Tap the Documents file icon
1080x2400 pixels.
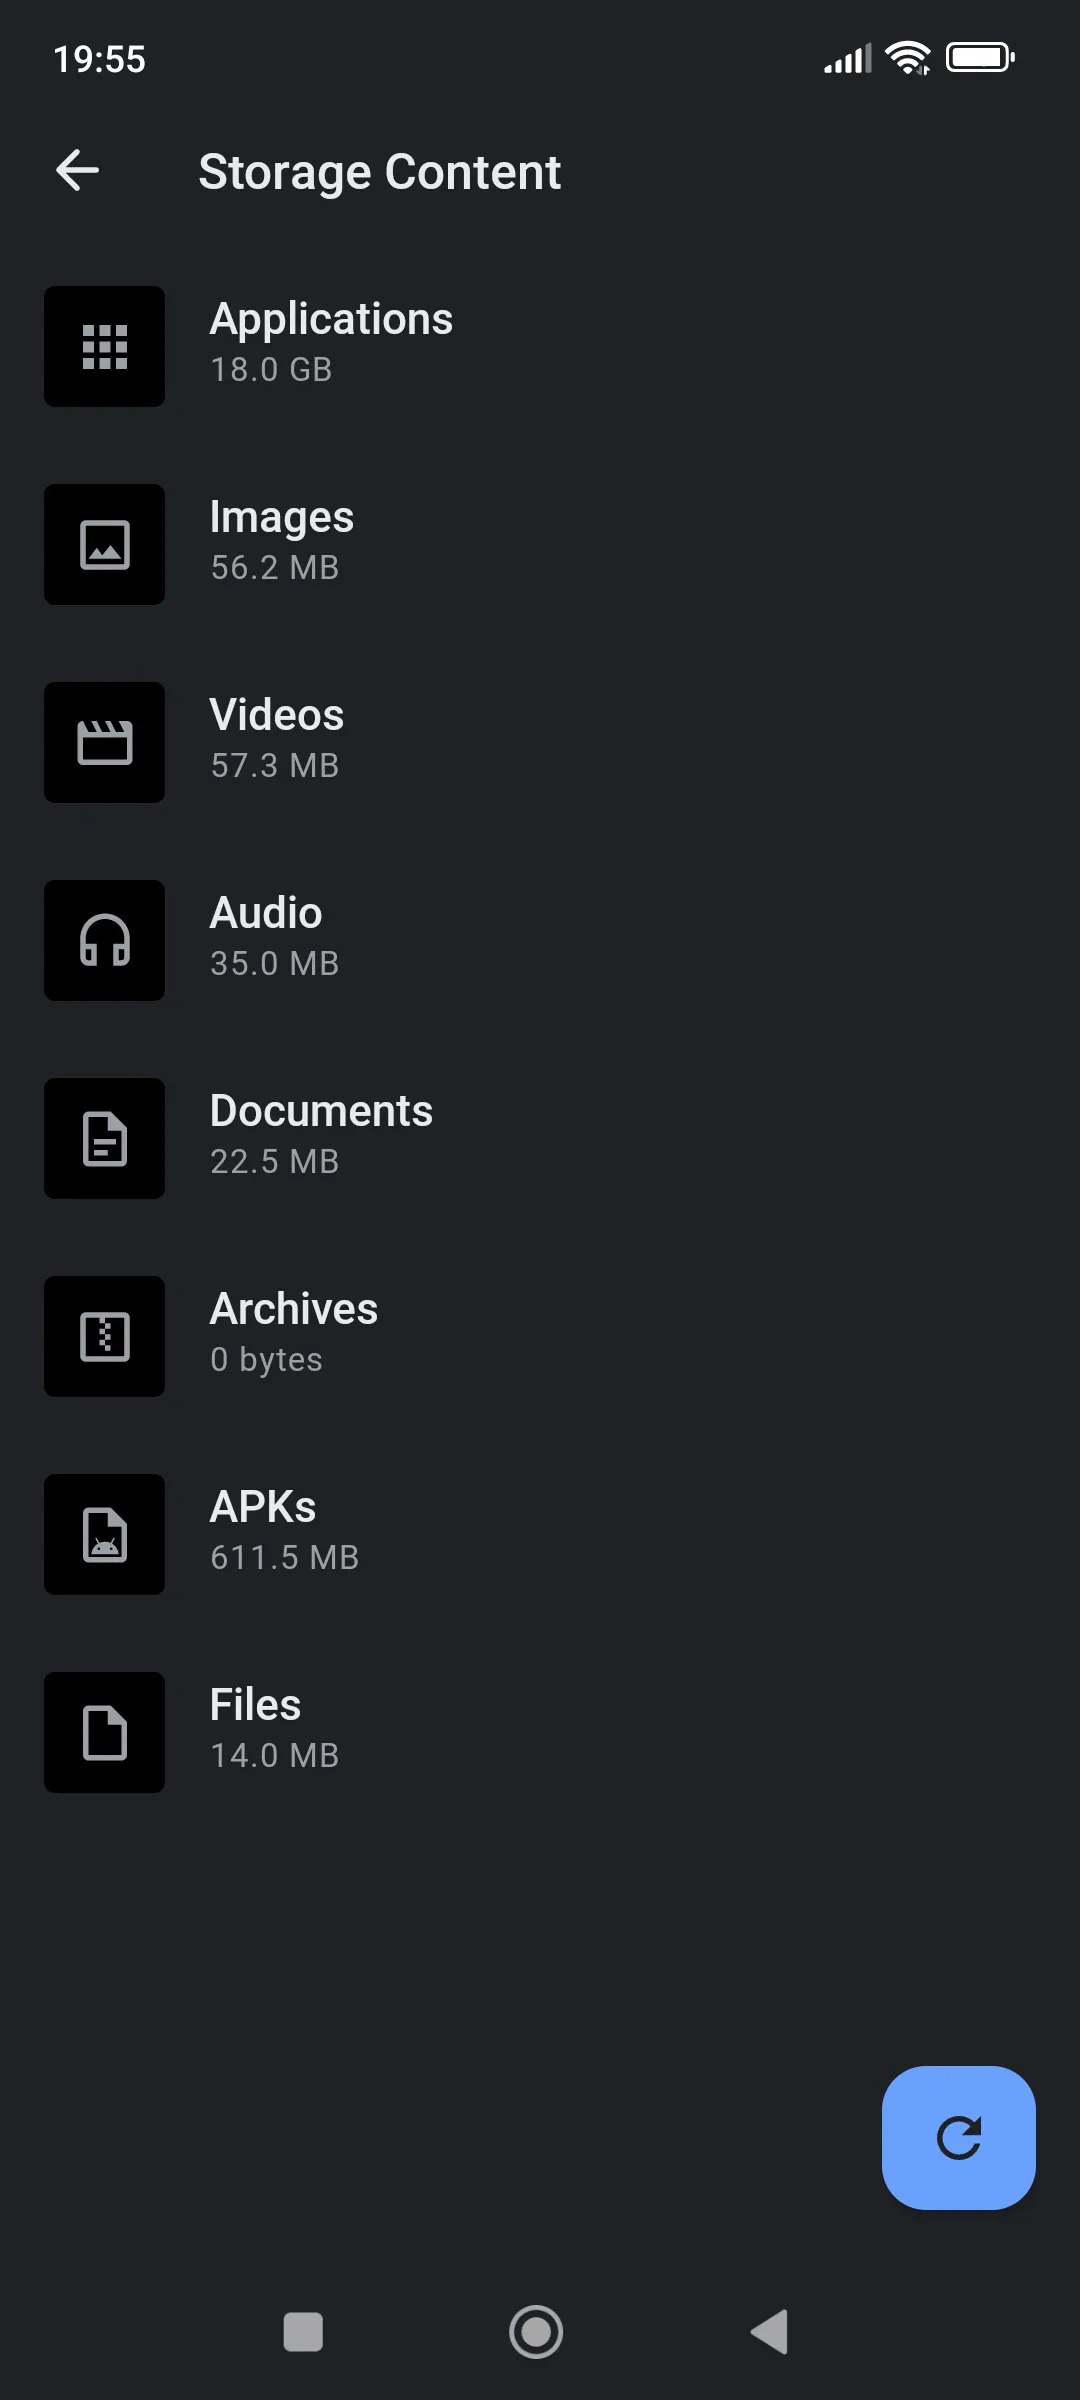(104, 1138)
